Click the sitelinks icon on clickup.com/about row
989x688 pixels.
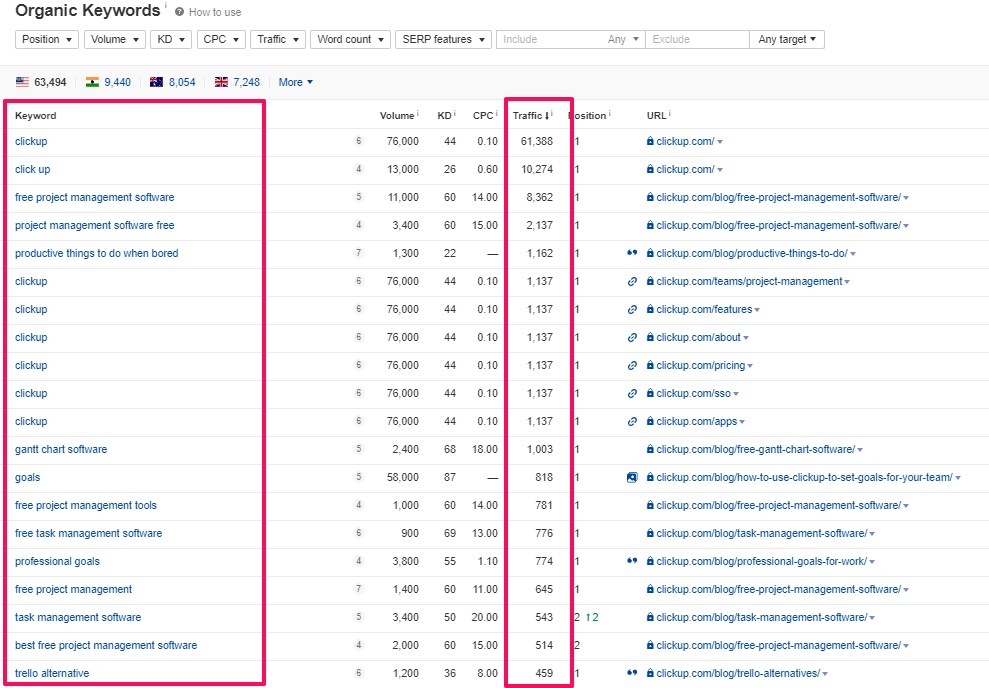coord(632,338)
